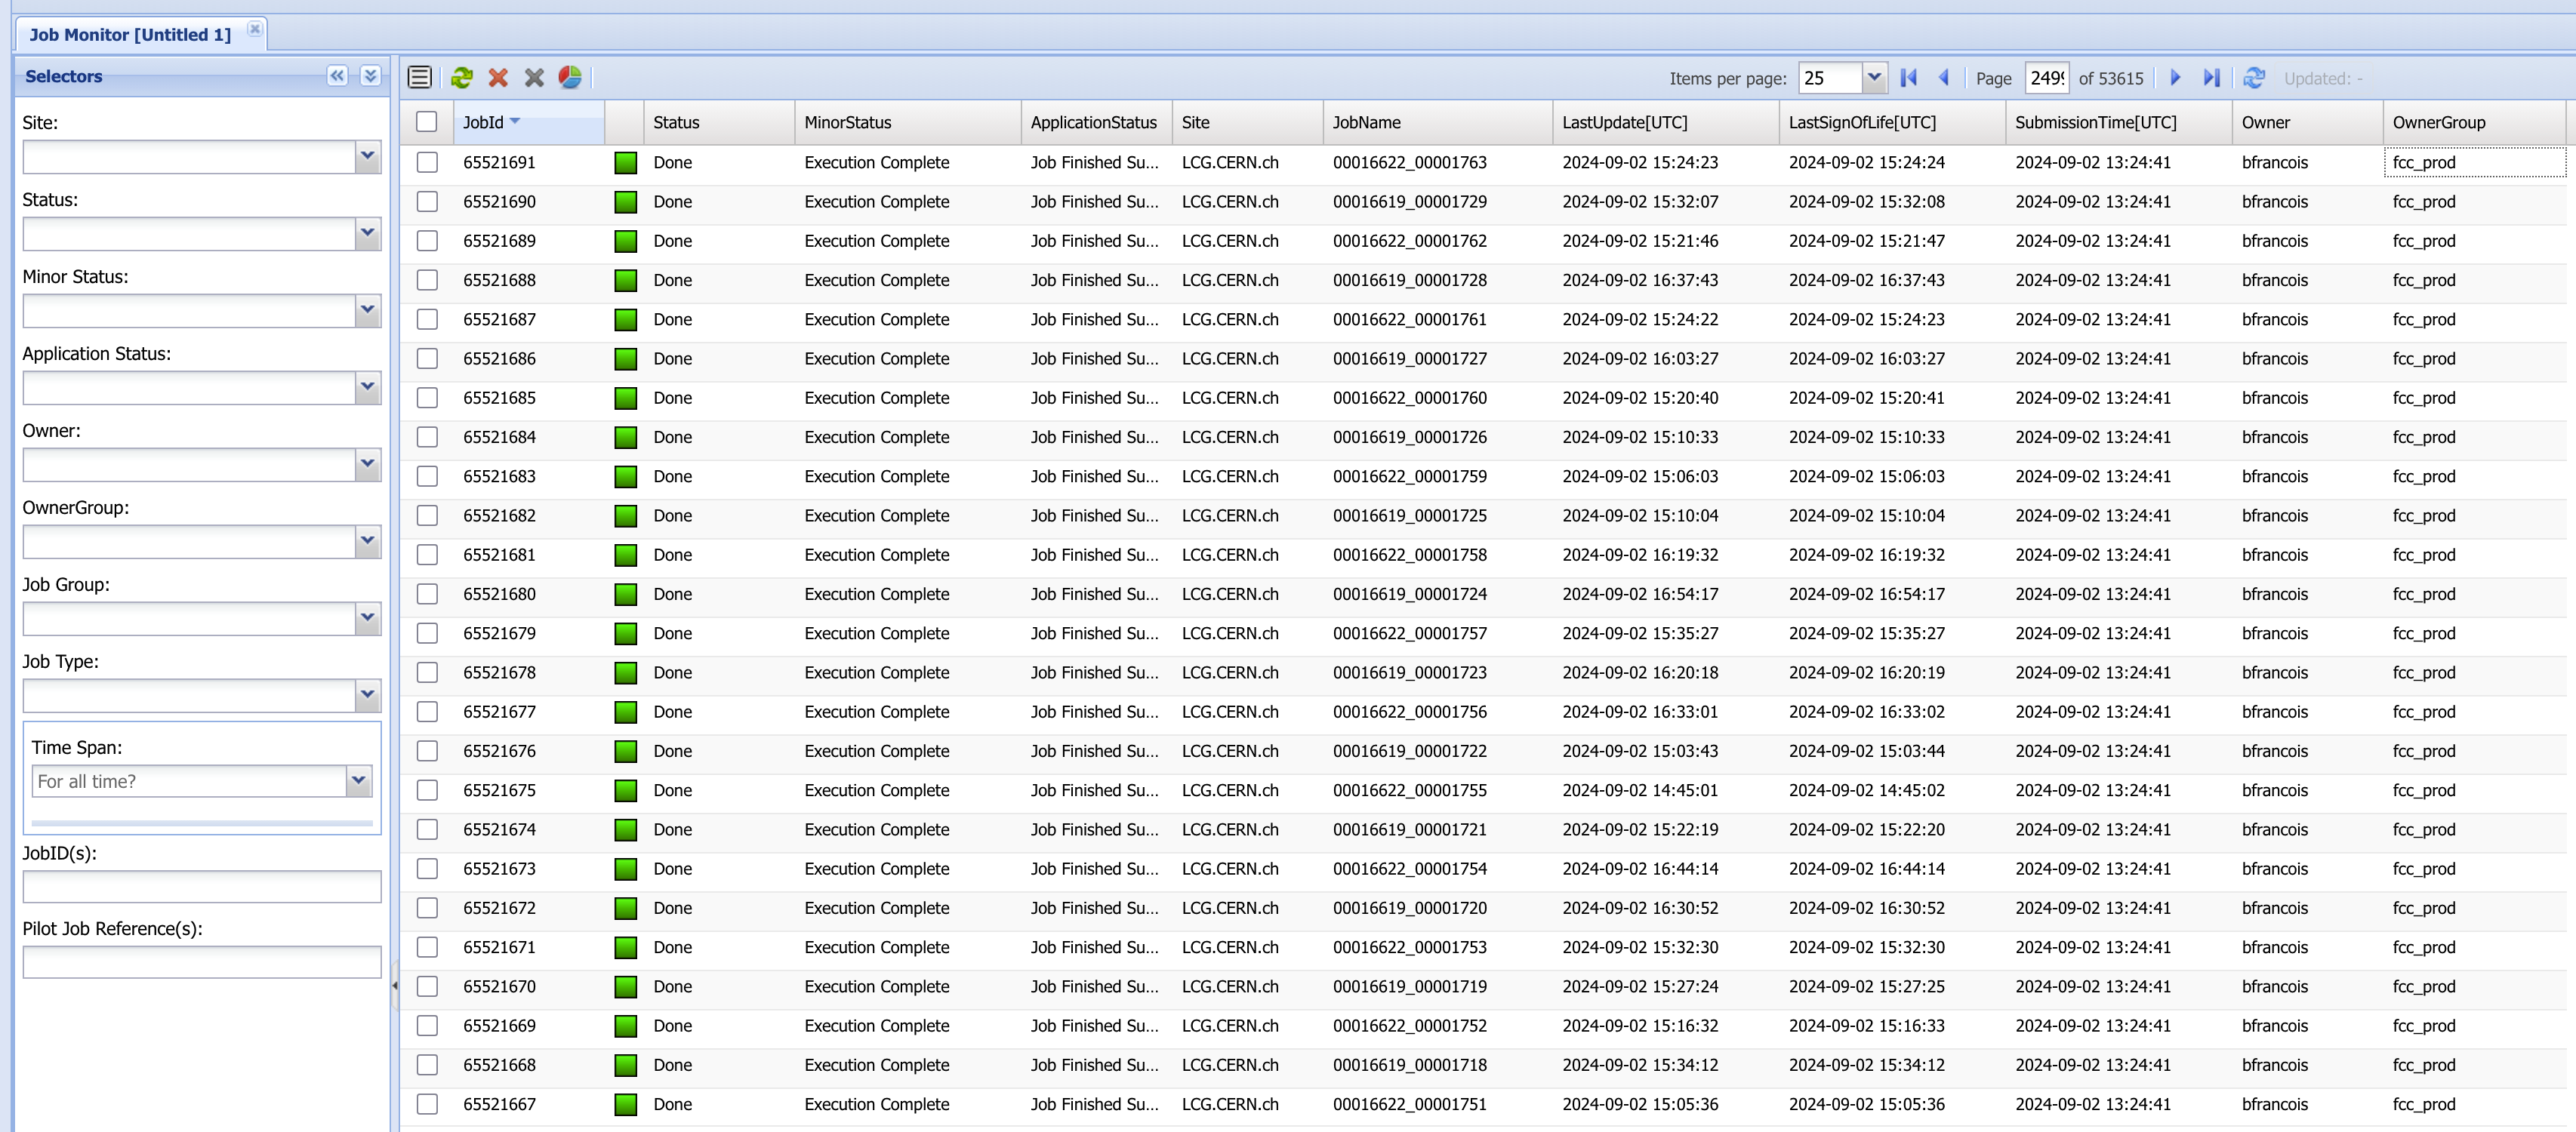Image resolution: width=2576 pixels, height=1132 pixels.
Task: Check the box for job 65521674
Action: click(x=427, y=829)
